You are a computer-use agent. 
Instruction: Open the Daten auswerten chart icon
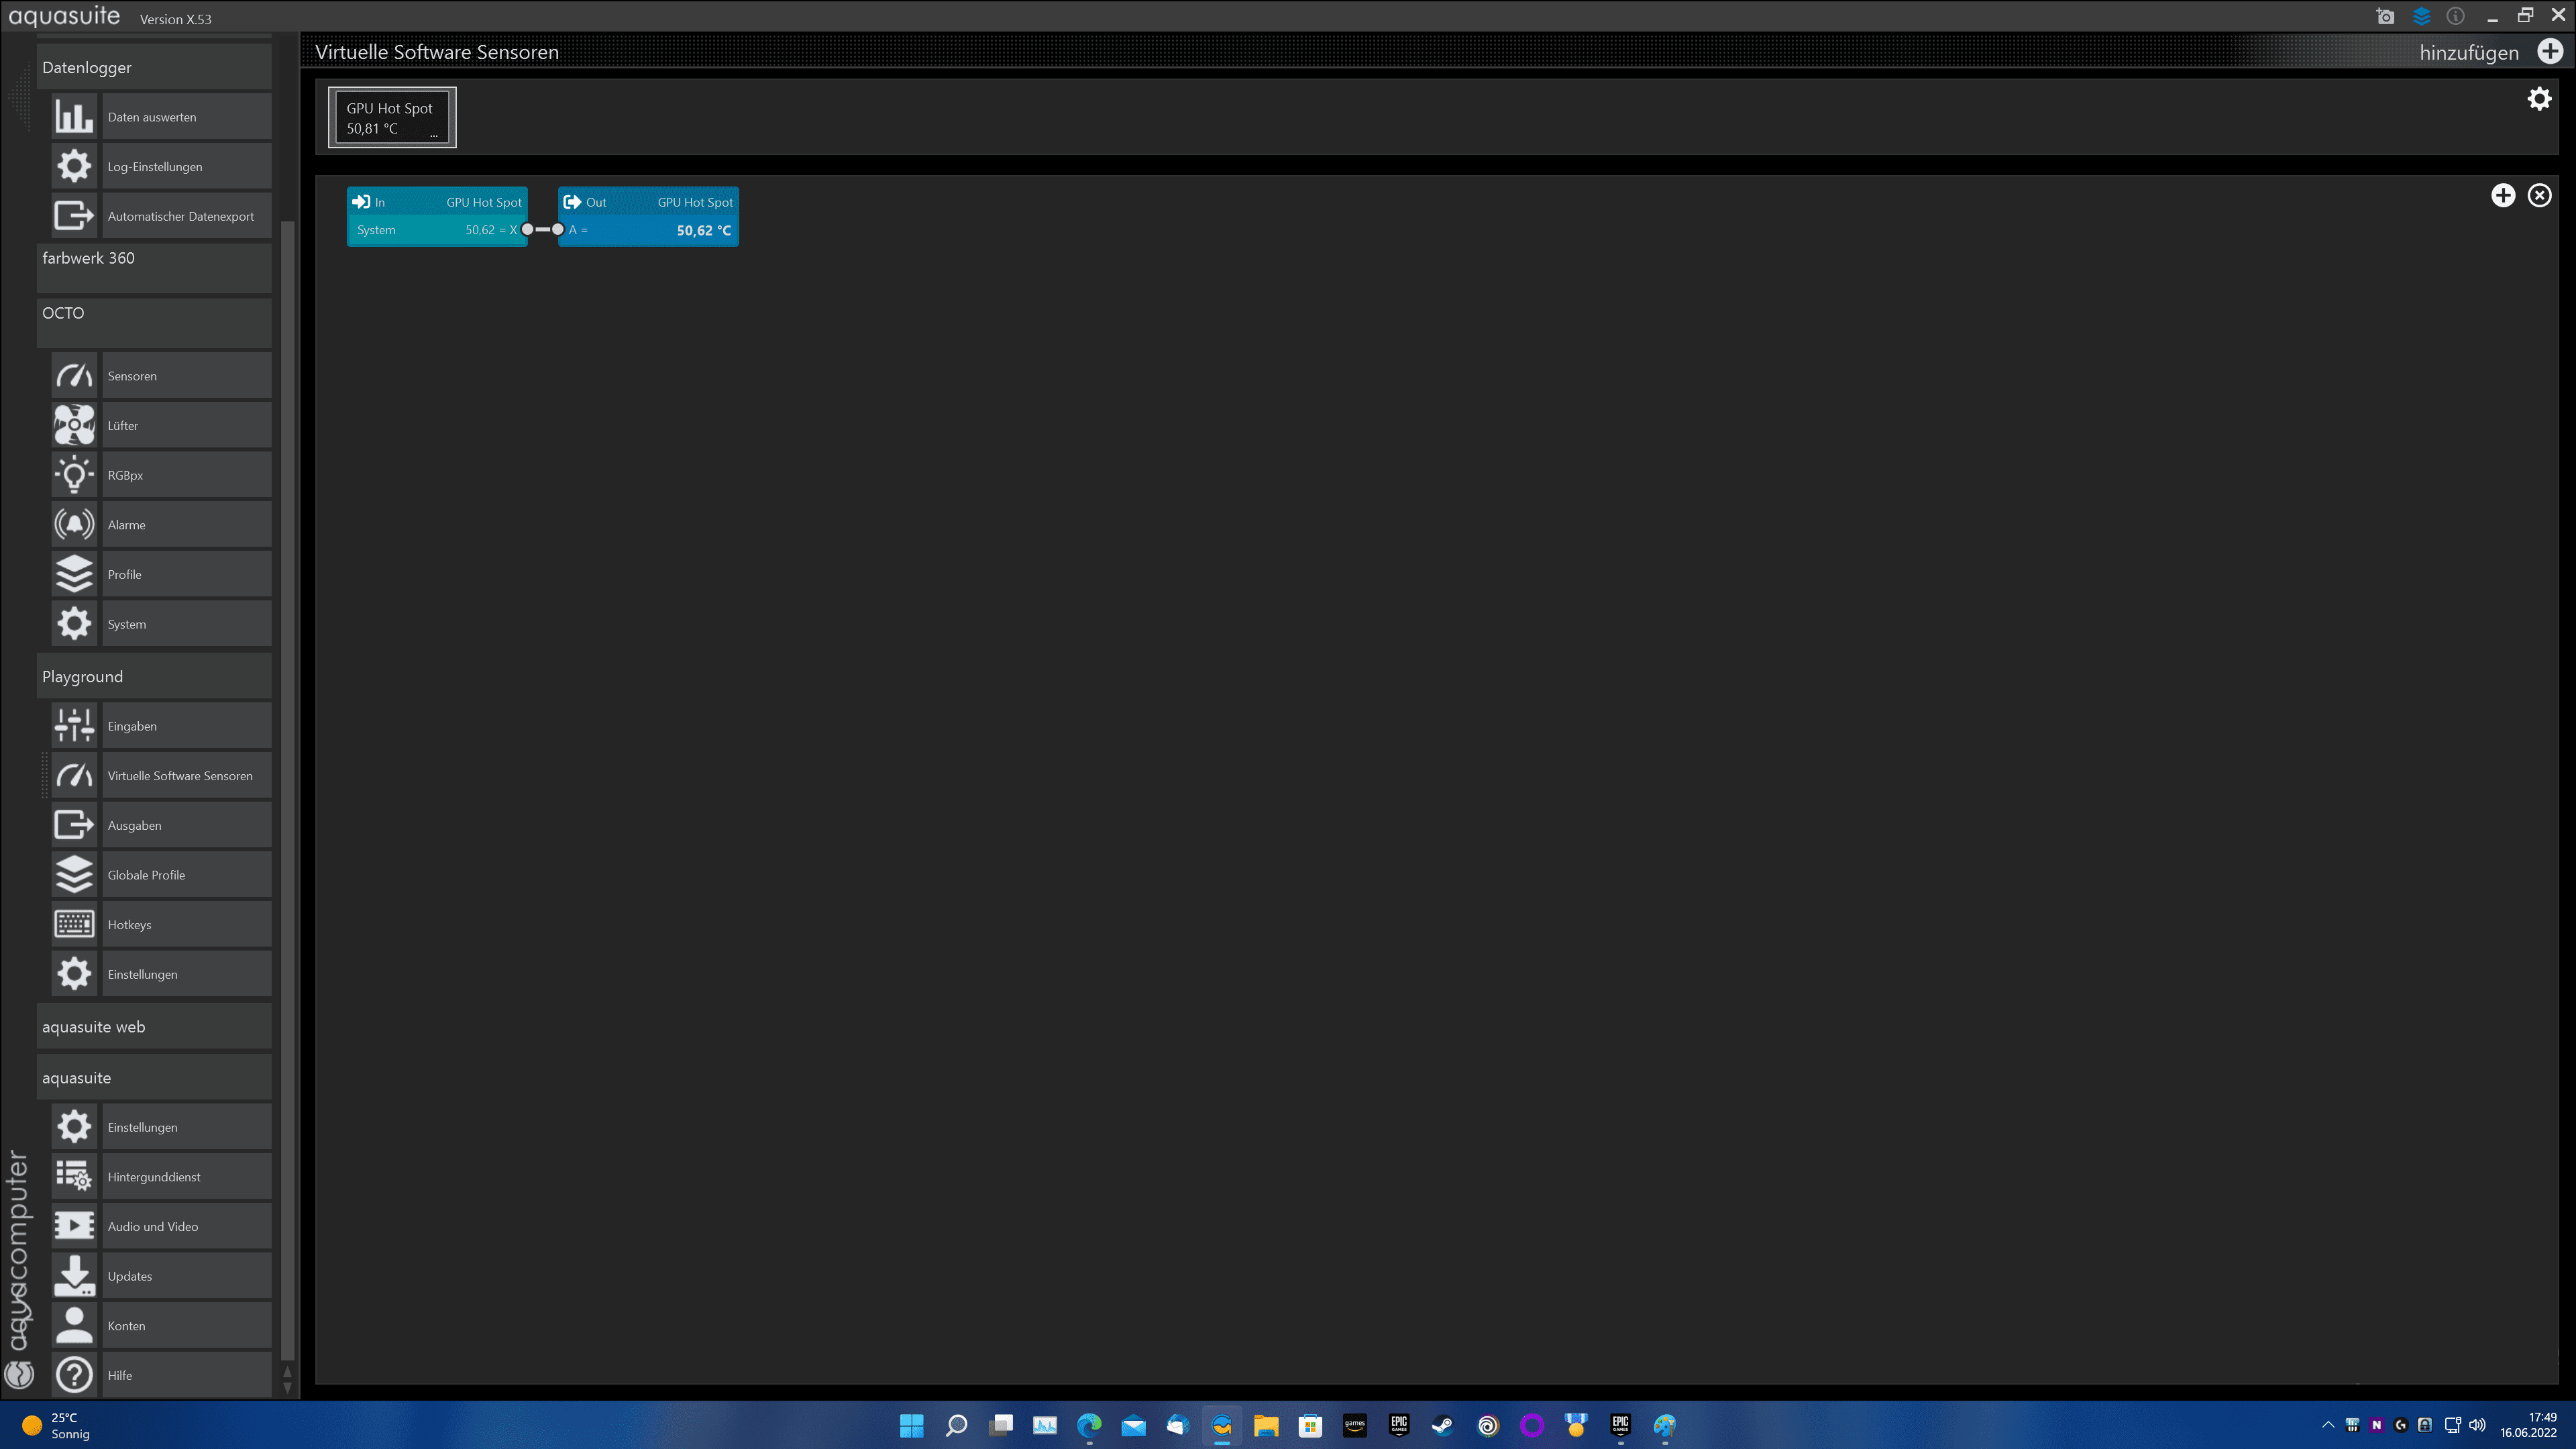click(x=74, y=117)
